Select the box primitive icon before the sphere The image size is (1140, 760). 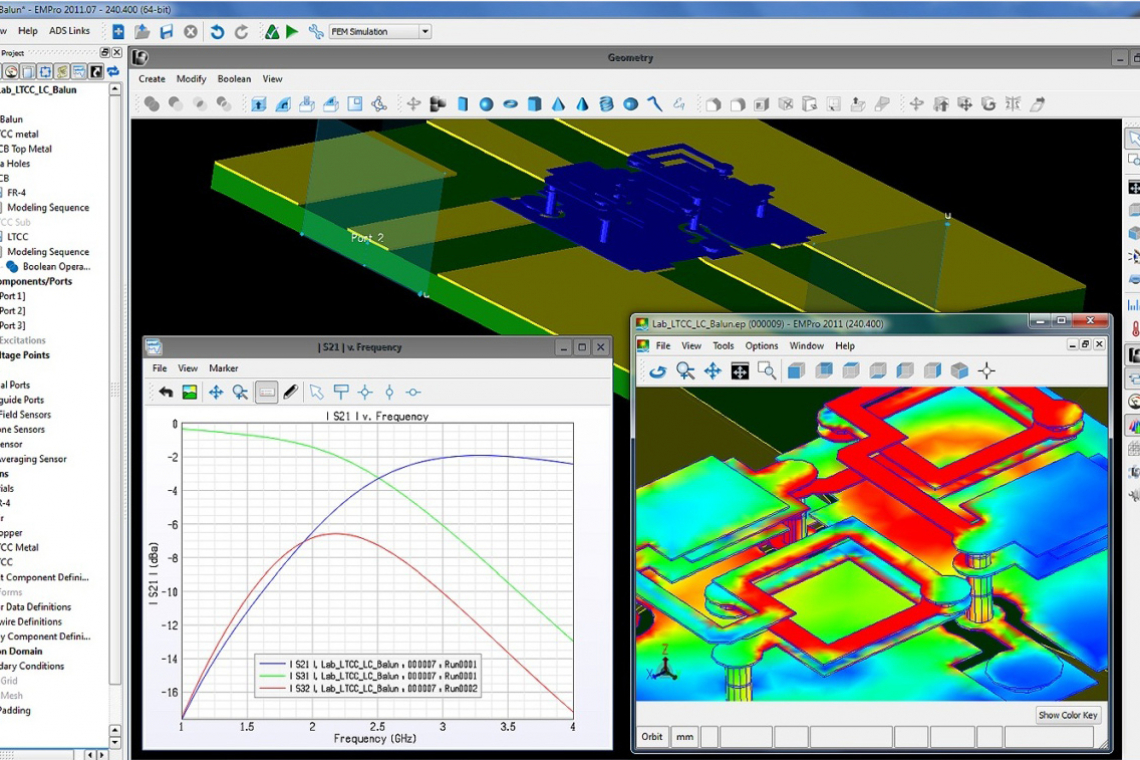click(462, 104)
